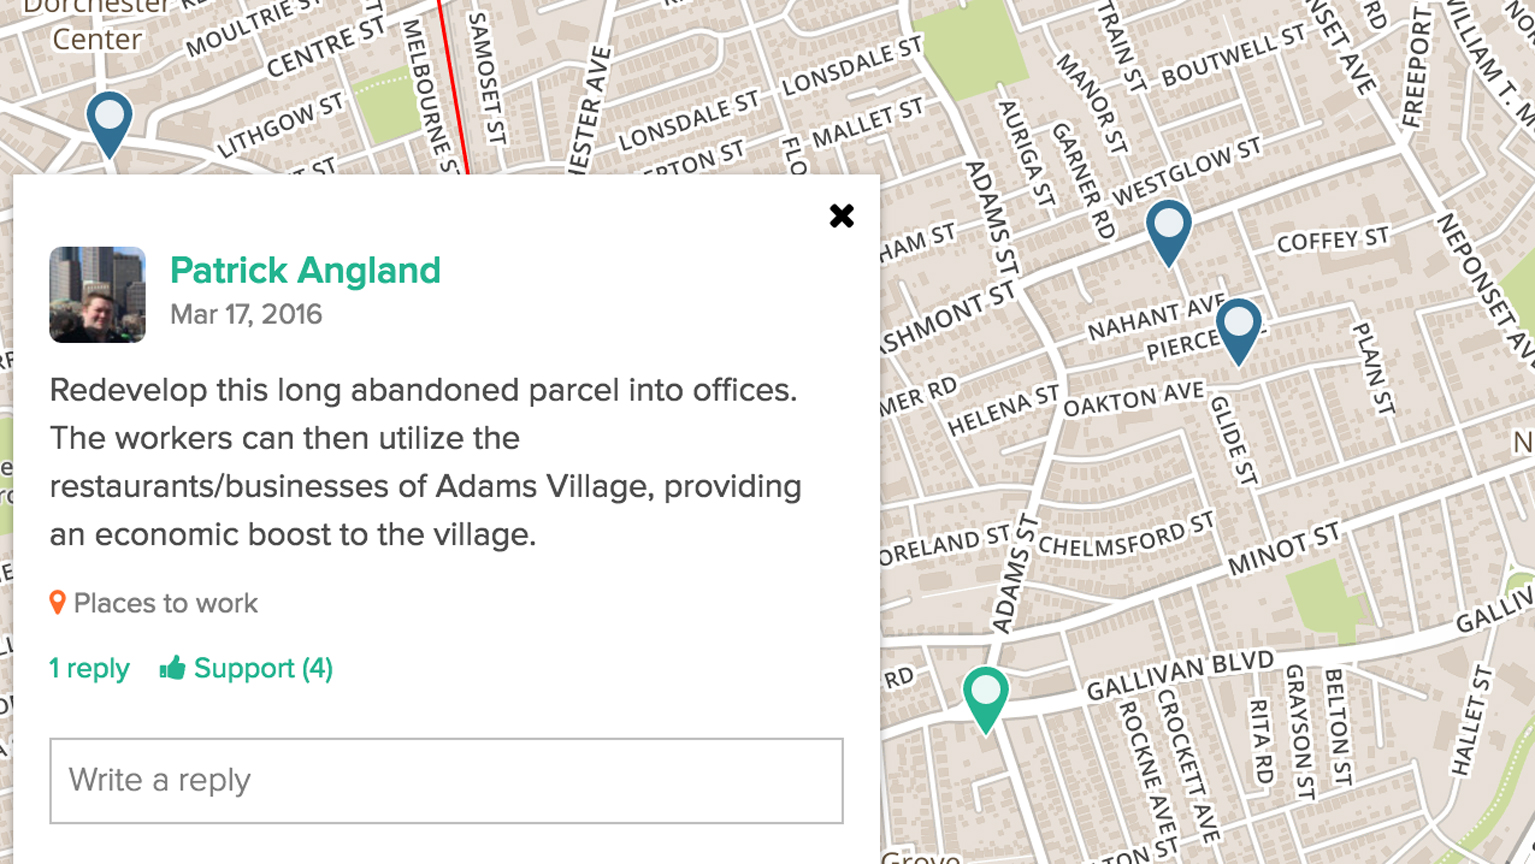The height and width of the screenshot is (864, 1535).
Task: Click the thumbs-up Support icon
Action: (172, 668)
